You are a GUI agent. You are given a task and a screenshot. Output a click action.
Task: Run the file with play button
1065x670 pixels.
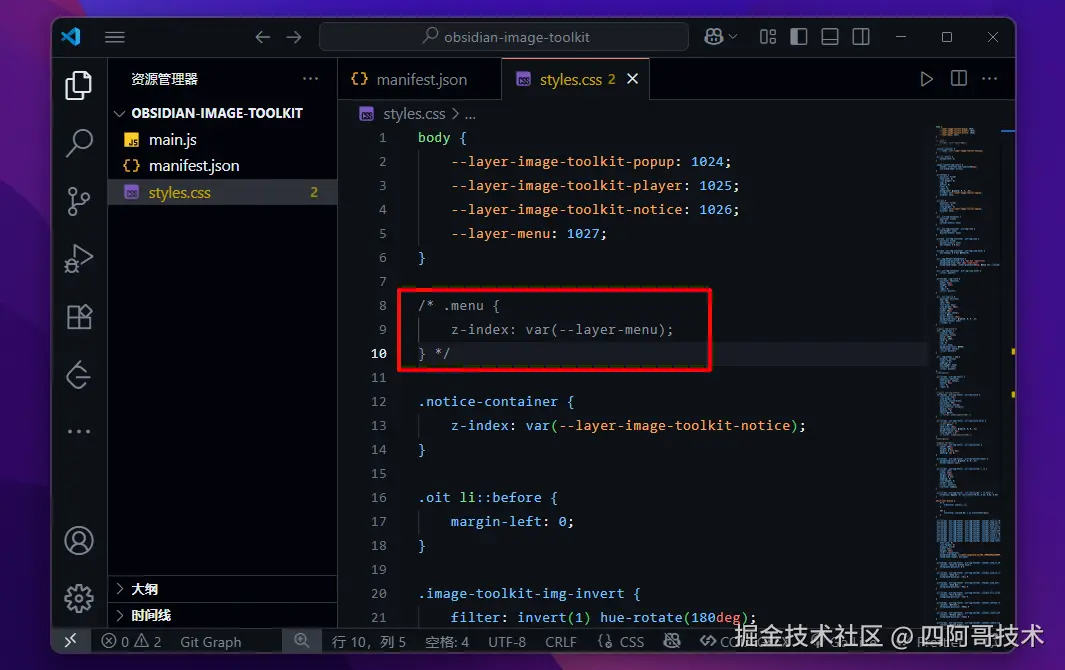coord(926,79)
